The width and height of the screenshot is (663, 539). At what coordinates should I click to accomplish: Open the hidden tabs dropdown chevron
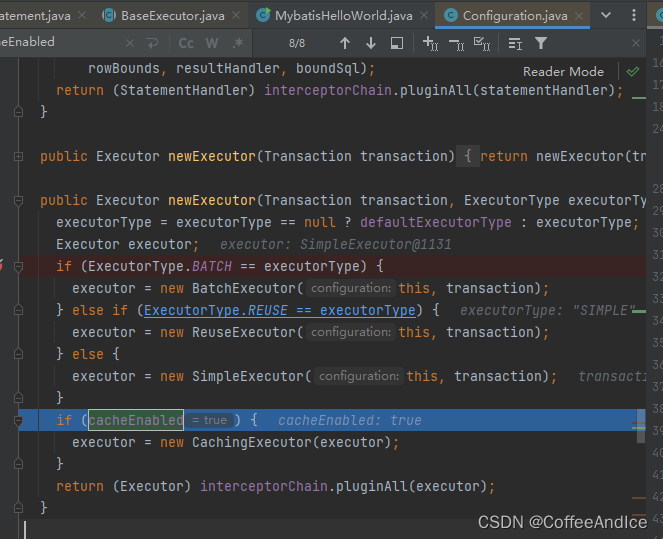(606, 15)
